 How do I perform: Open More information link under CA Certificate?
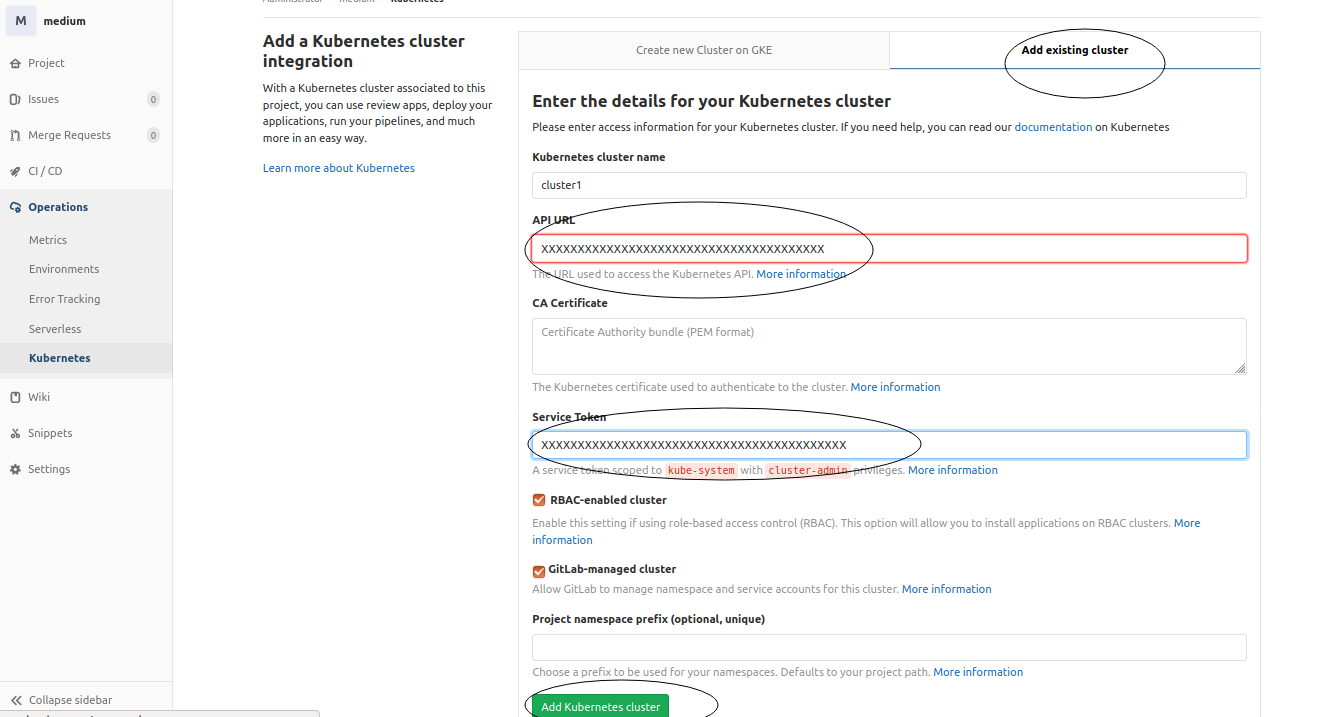(895, 387)
